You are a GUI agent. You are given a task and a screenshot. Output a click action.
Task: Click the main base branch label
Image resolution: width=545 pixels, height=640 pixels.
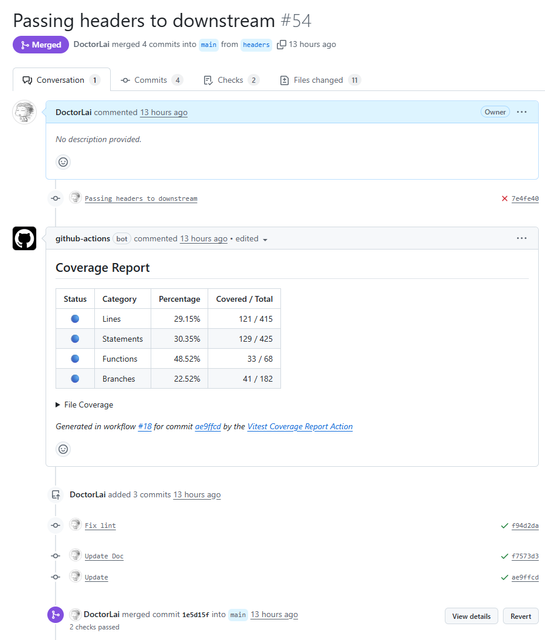209,44
